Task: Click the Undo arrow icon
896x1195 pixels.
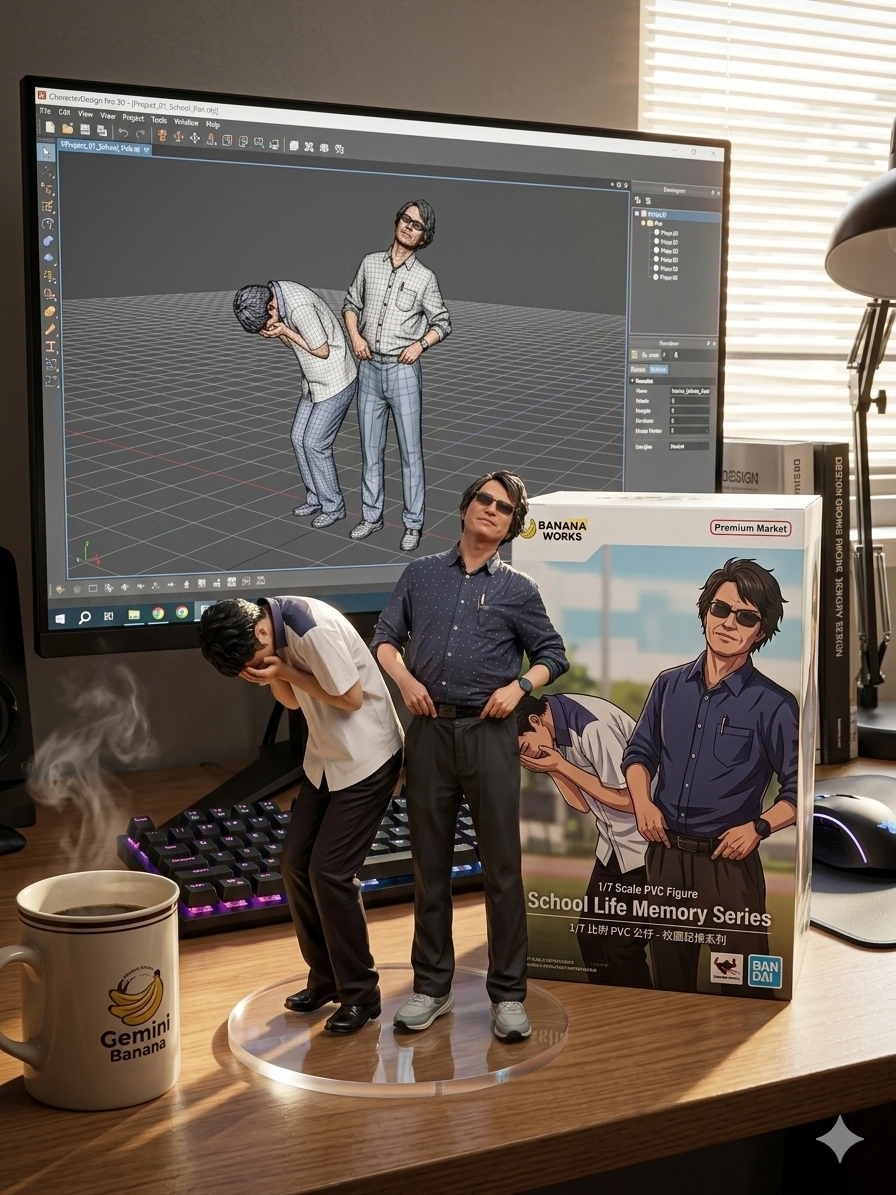Action: [123, 132]
